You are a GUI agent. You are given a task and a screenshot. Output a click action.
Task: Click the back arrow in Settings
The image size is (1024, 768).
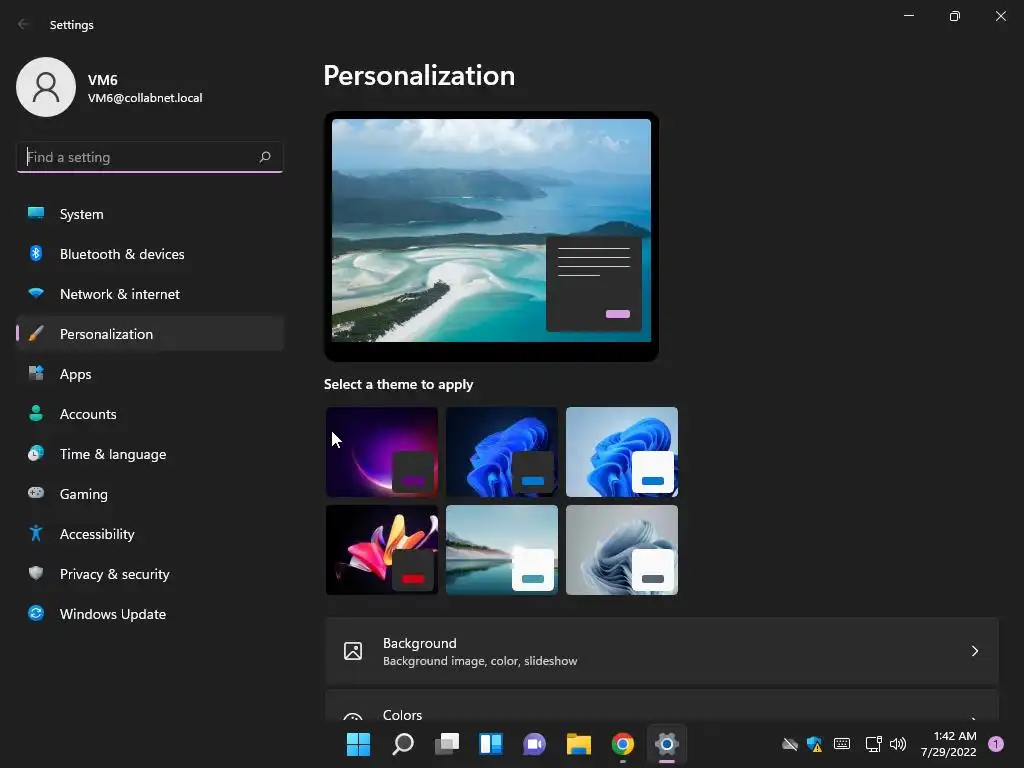click(x=24, y=24)
